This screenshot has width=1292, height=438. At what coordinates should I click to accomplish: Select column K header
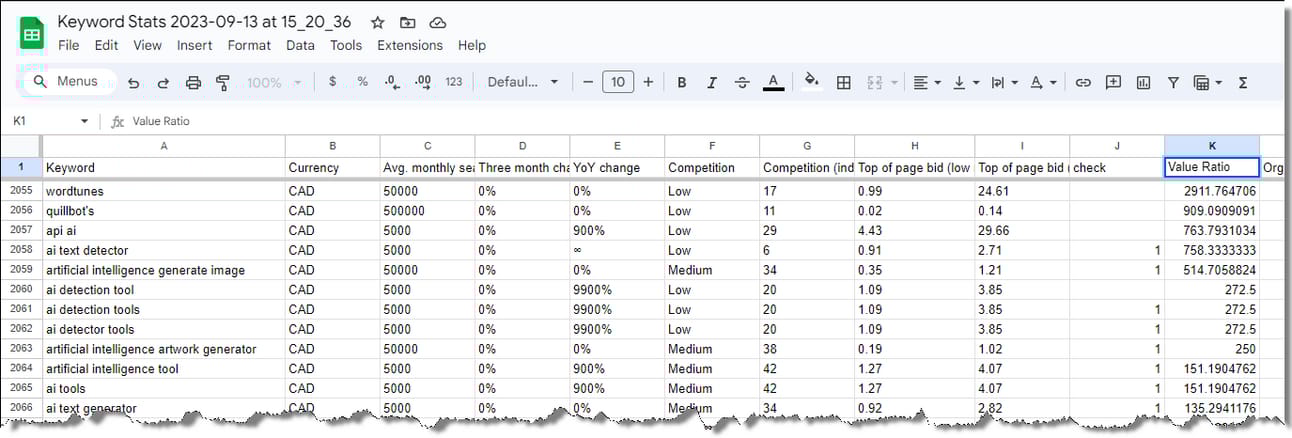[x=1212, y=145]
